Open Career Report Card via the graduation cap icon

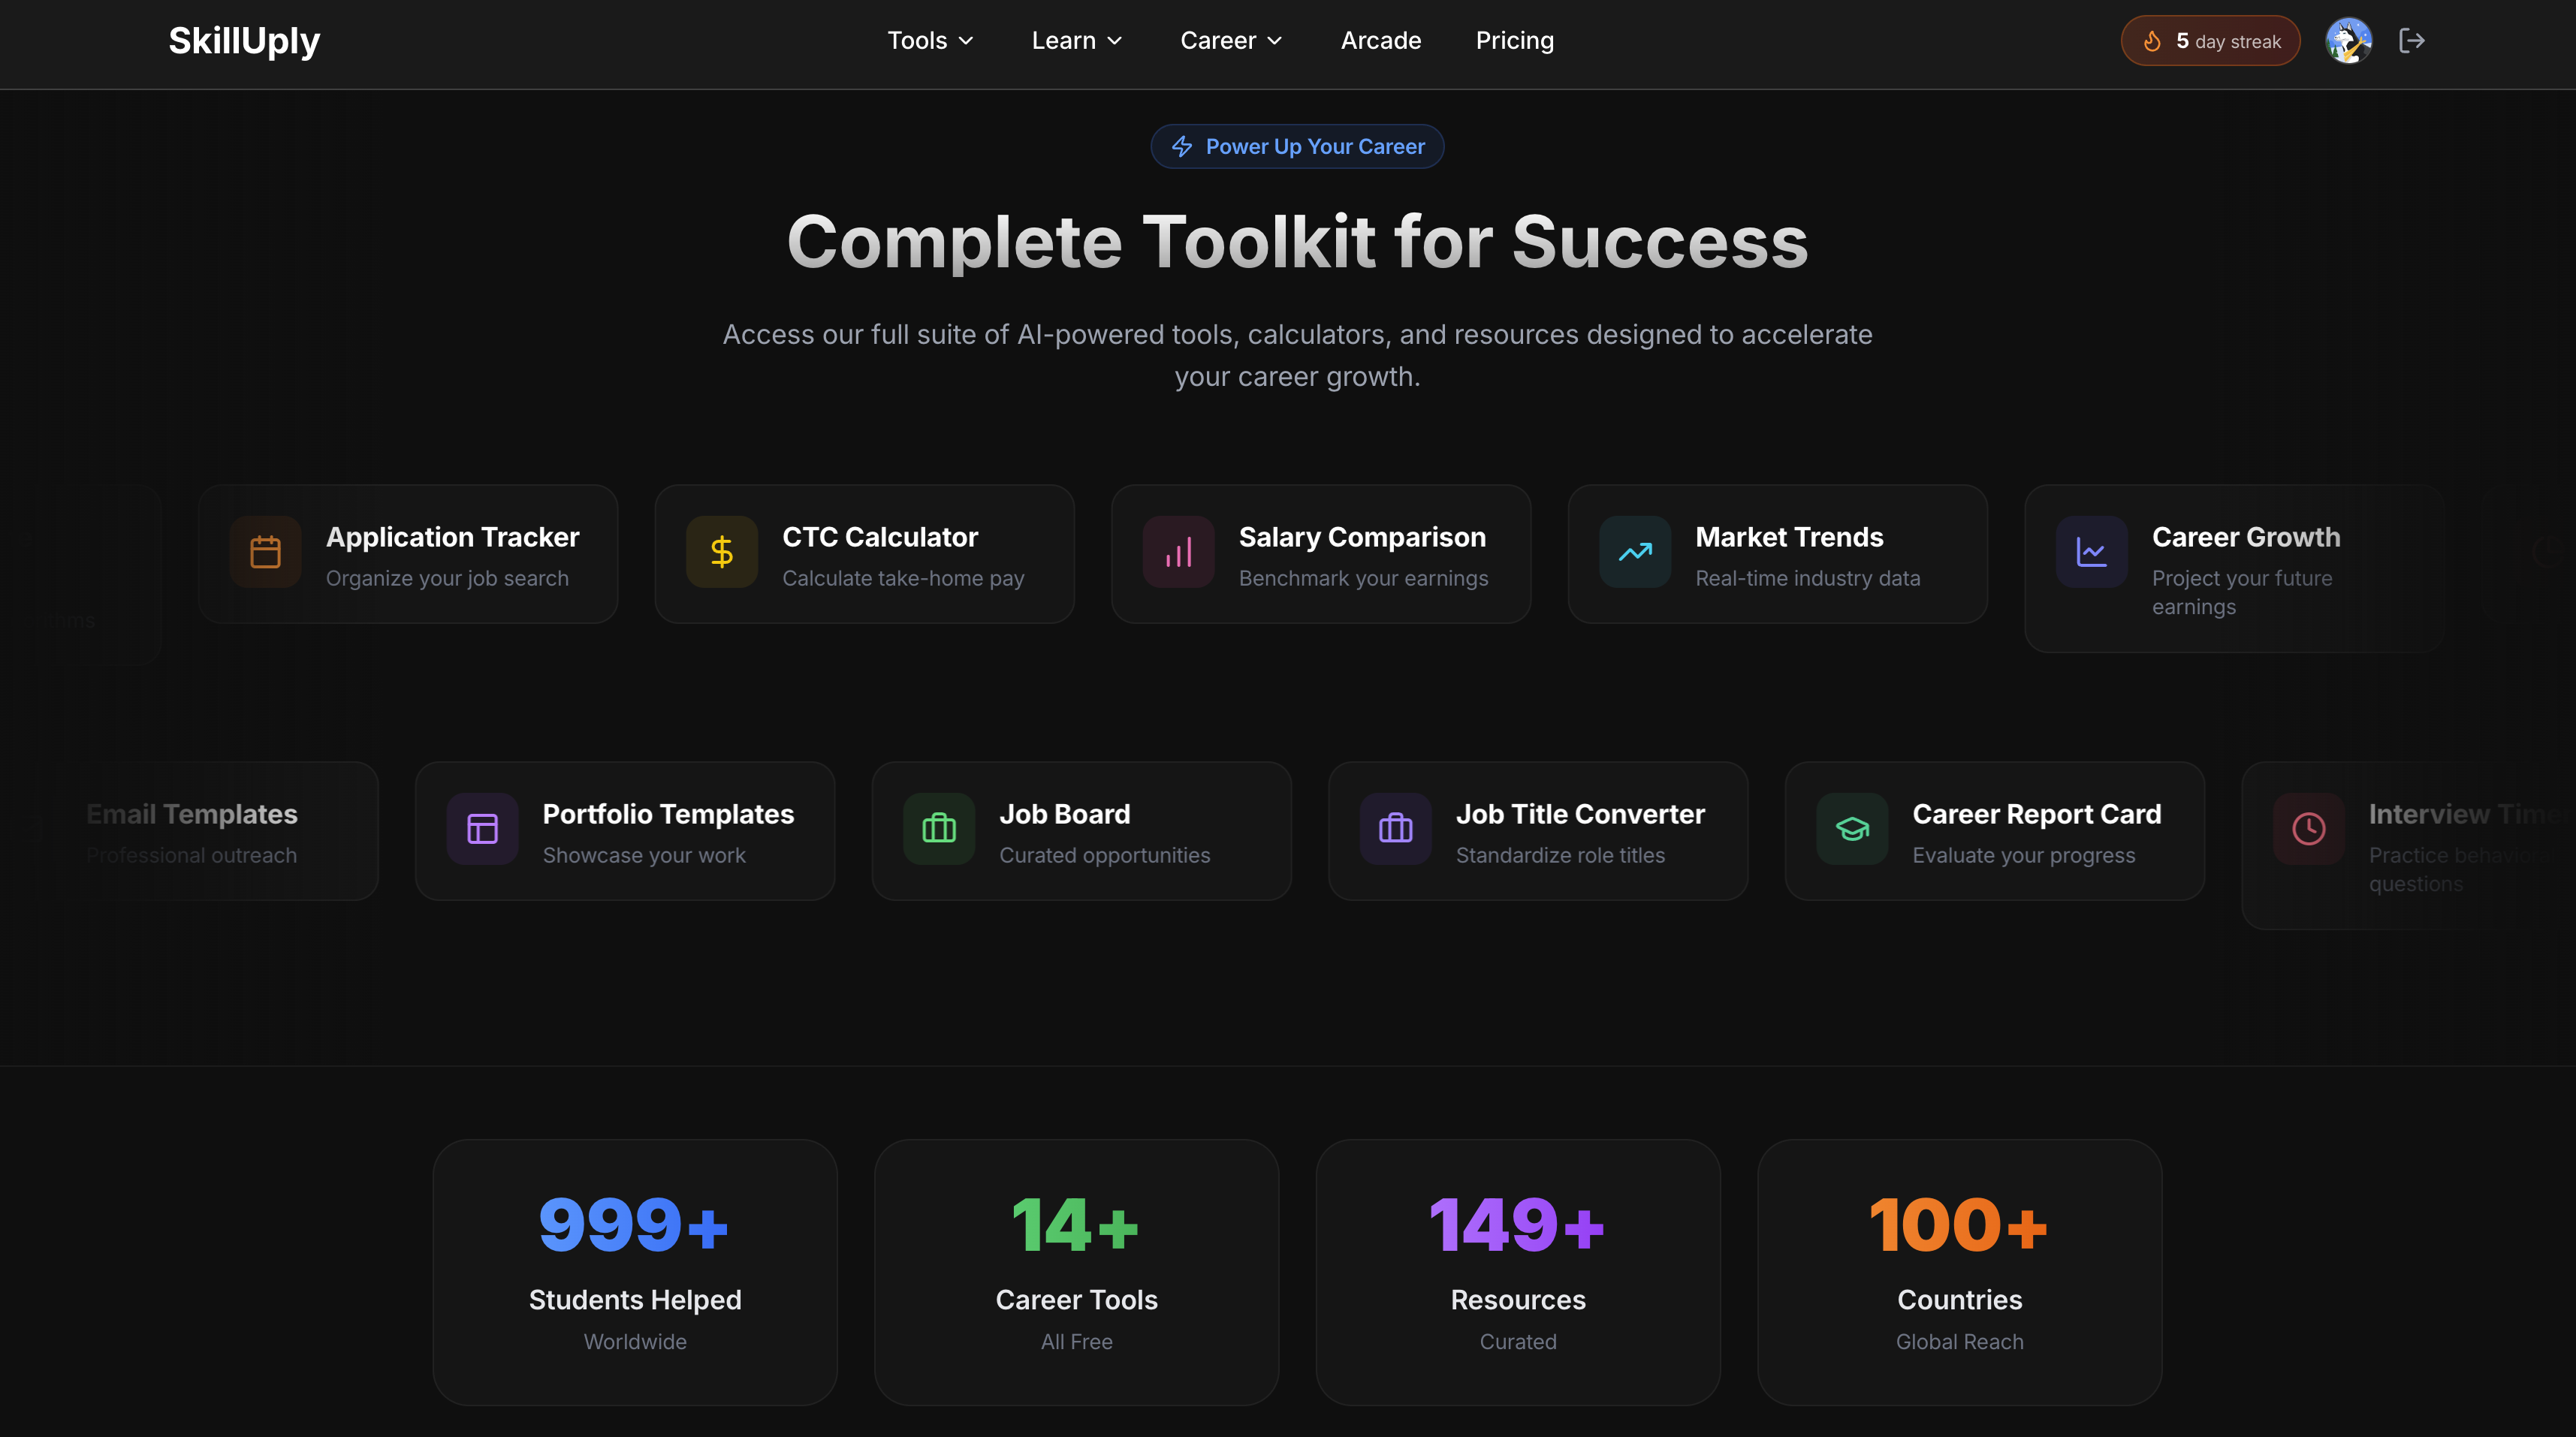pyautogui.click(x=1852, y=829)
